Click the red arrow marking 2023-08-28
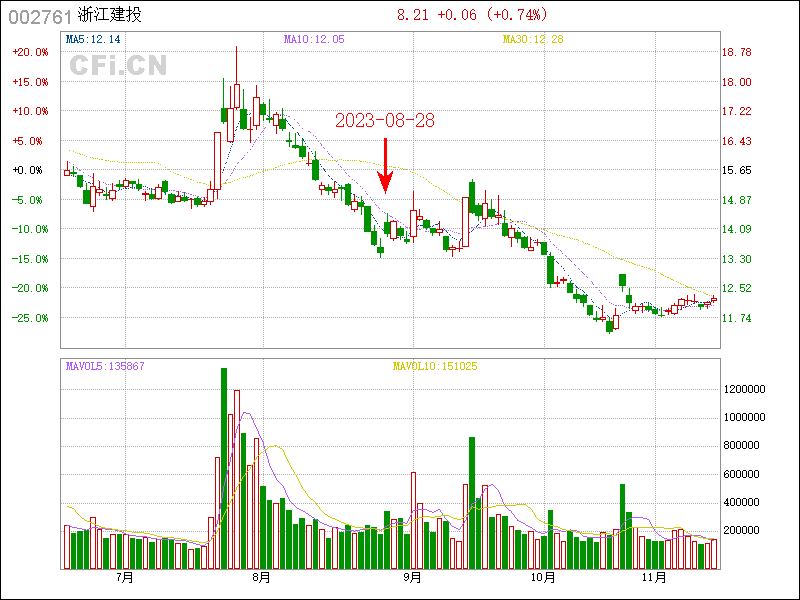The width and height of the screenshot is (800, 600). [385, 165]
